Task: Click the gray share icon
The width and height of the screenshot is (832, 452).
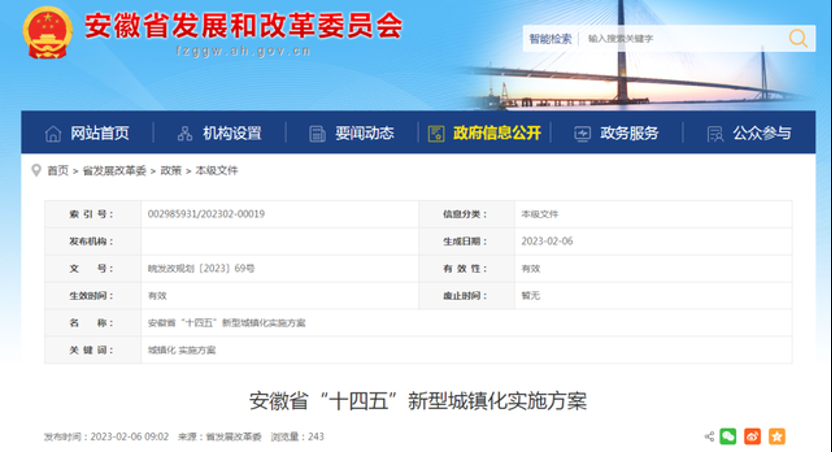Action: coord(708,436)
